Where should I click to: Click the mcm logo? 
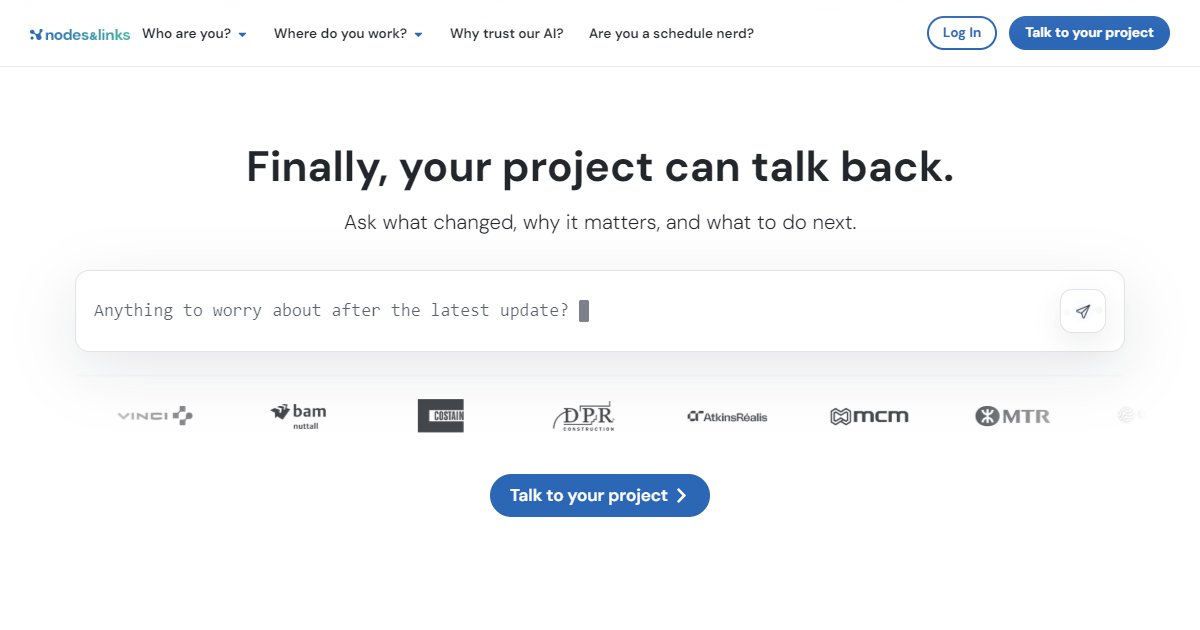tap(869, 416)
